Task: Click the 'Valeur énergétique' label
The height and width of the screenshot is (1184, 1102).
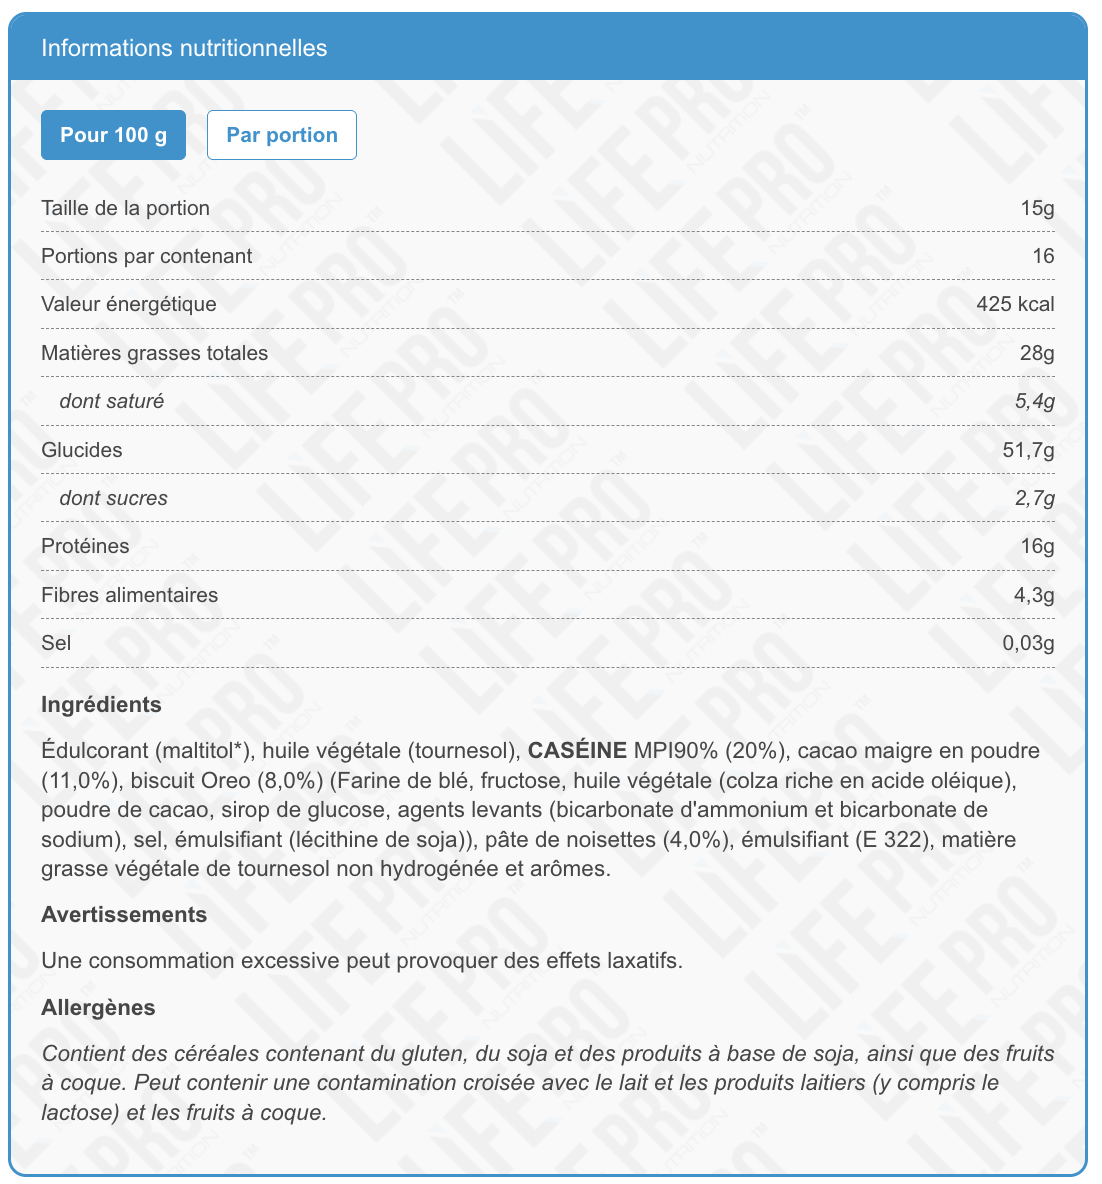Action: [x=128, y=304]
